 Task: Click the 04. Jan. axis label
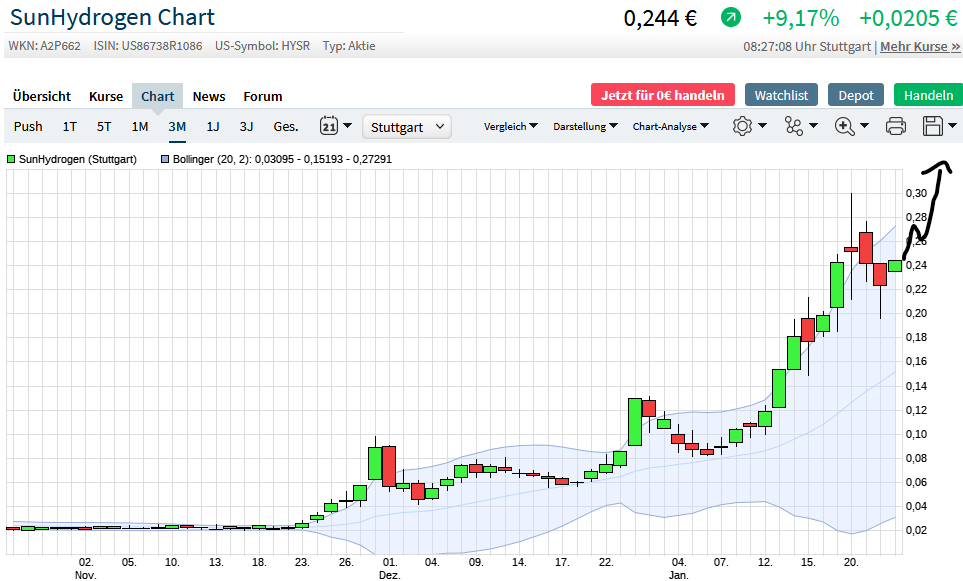[x=679, y=568]
